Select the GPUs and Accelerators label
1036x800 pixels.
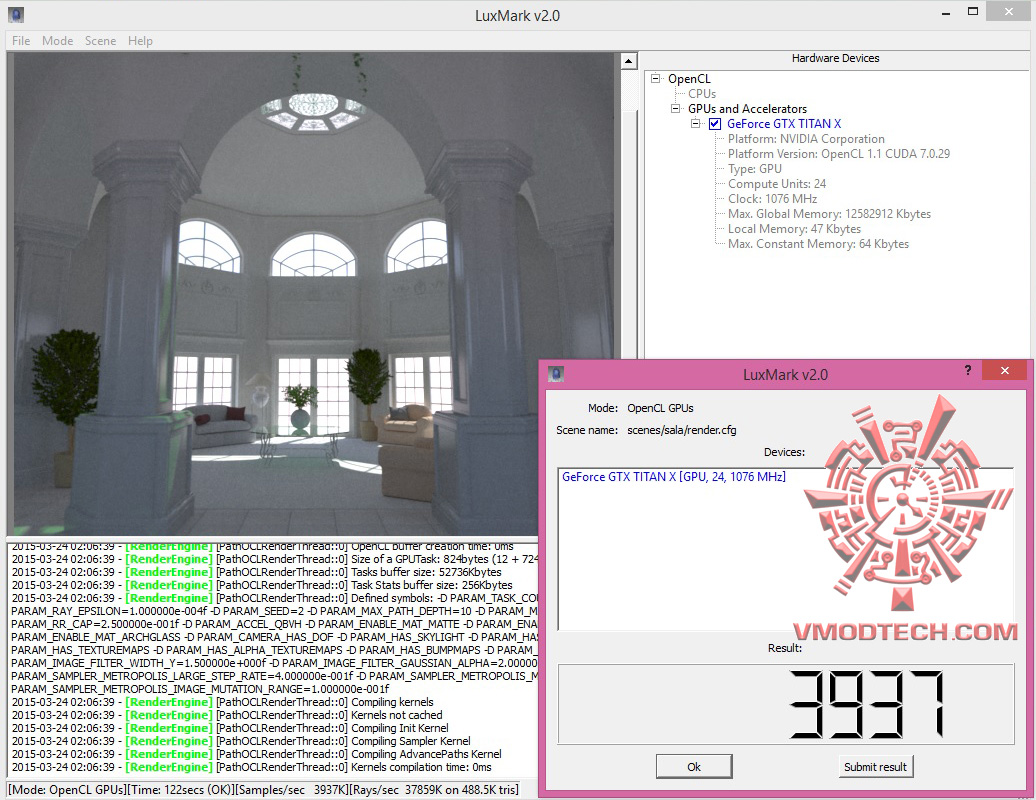(747, 109)
